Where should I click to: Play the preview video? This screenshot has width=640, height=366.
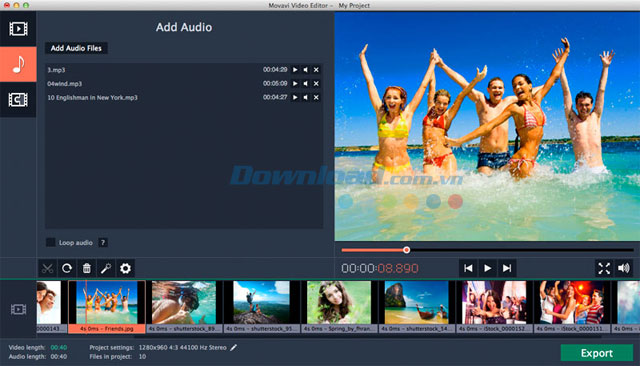point(487,268)
